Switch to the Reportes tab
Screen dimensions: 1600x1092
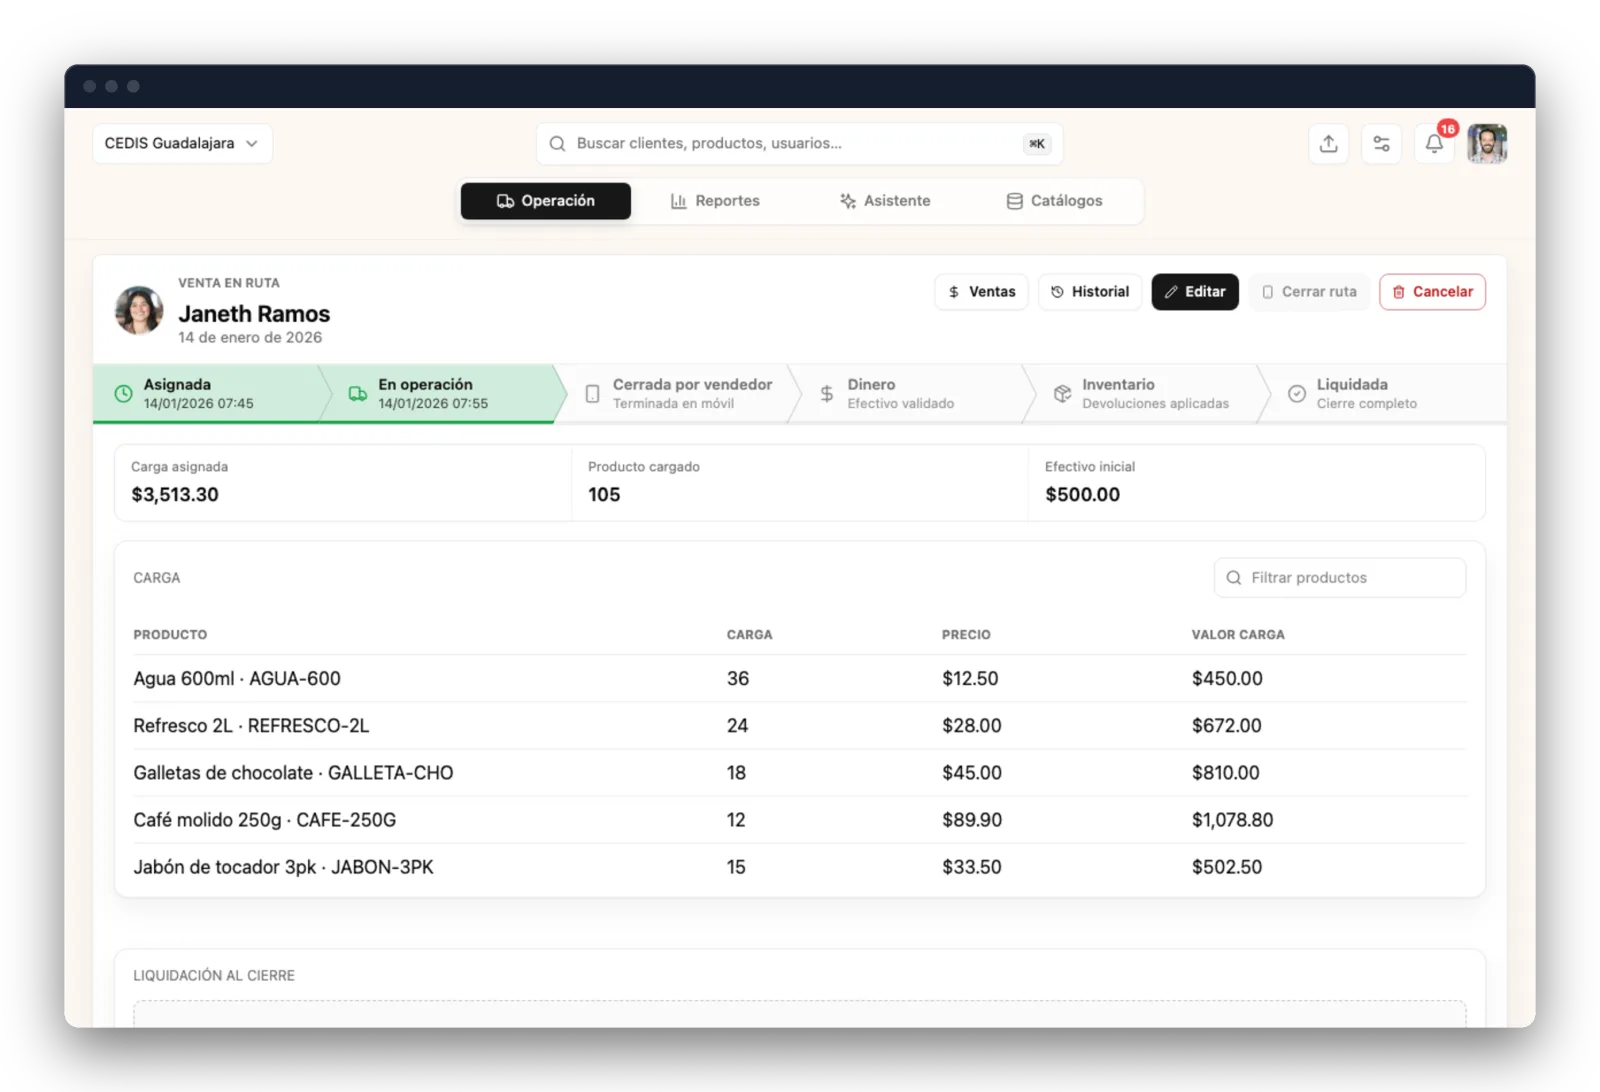click(x=715, y=201)
